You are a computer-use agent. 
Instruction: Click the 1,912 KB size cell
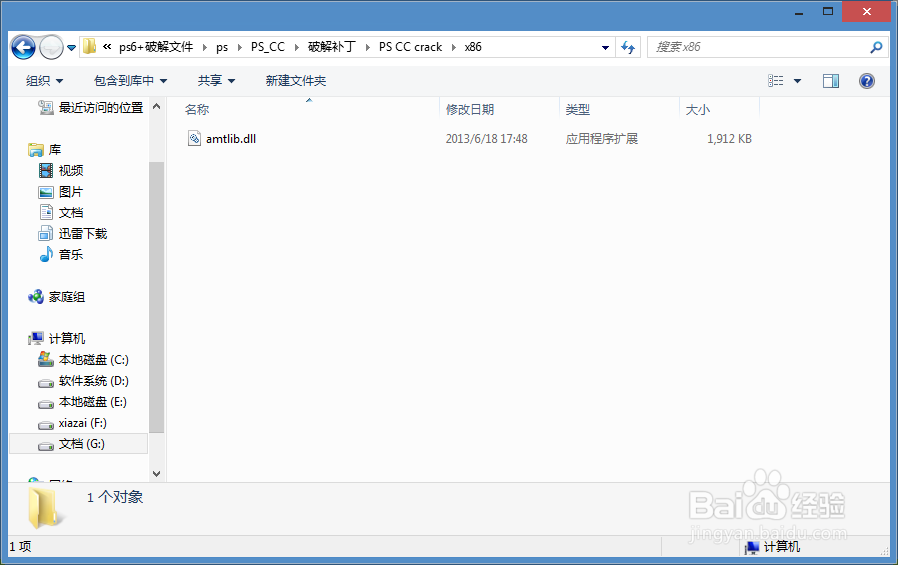pos(729,139)
